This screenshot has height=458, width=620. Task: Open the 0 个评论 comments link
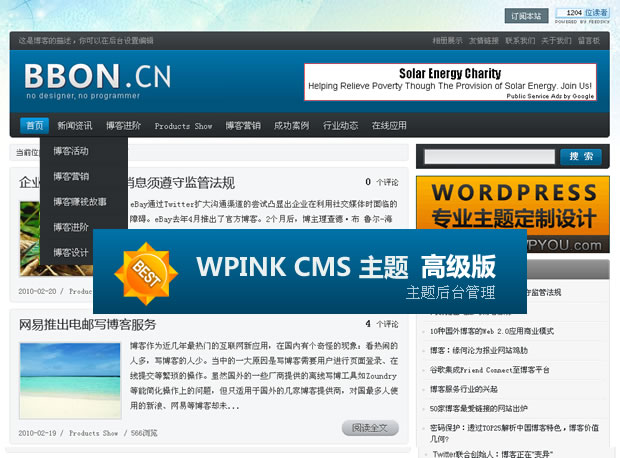coord(382,182)
